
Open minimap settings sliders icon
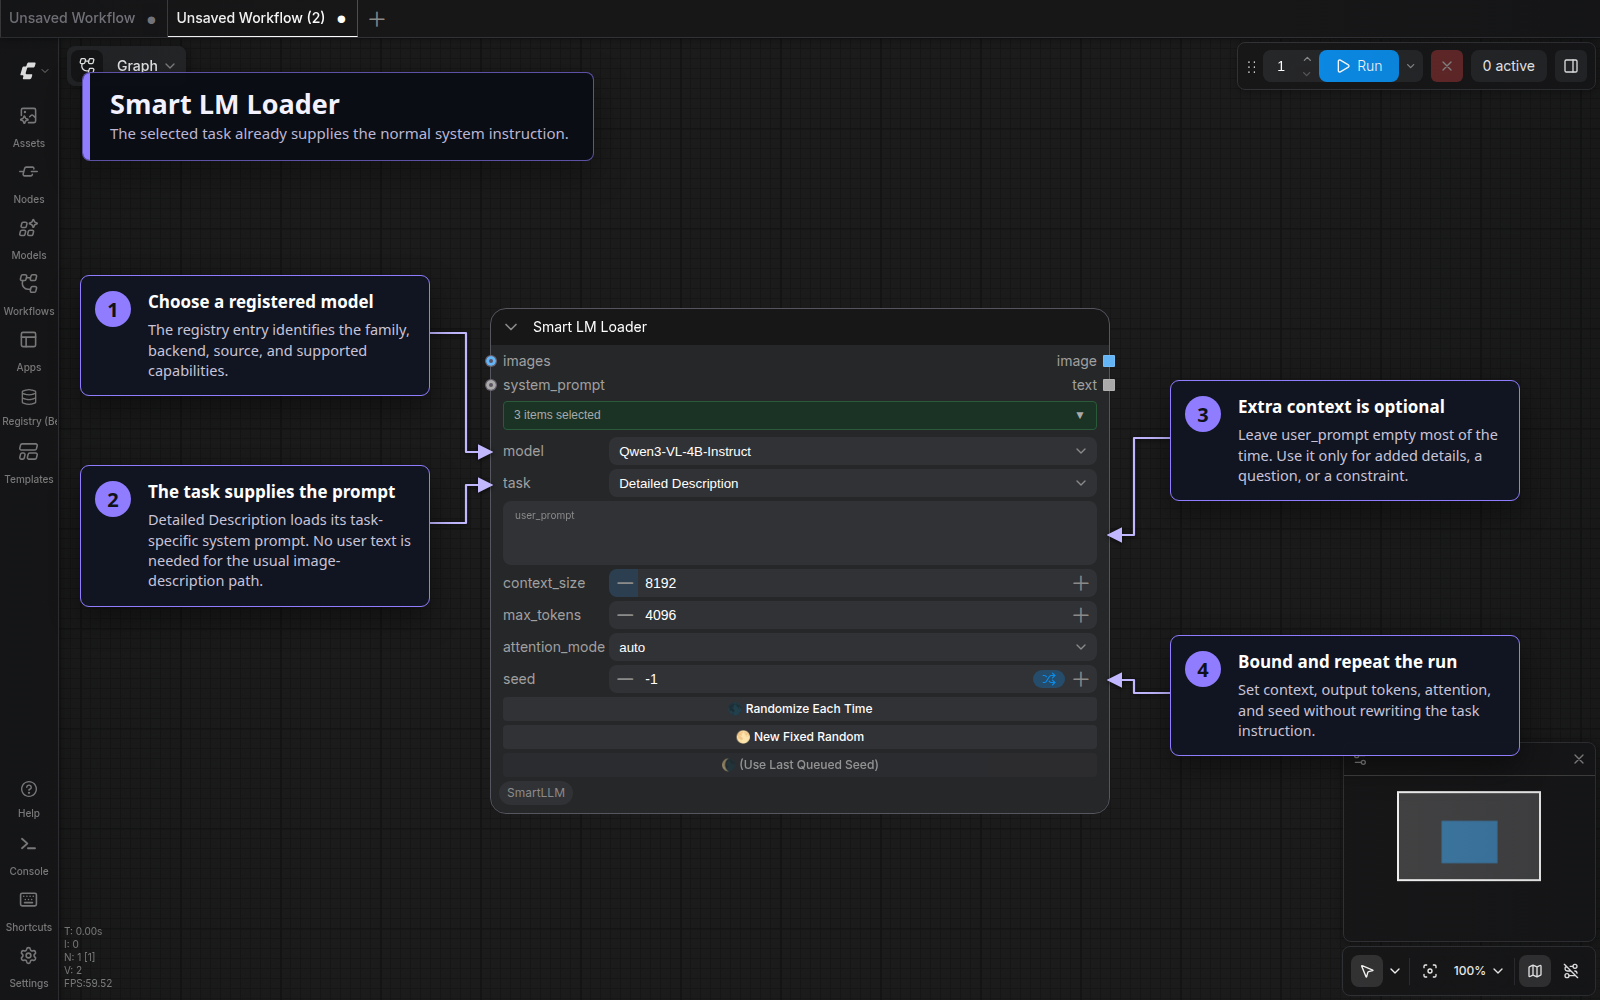click(x=1360, y=760)
